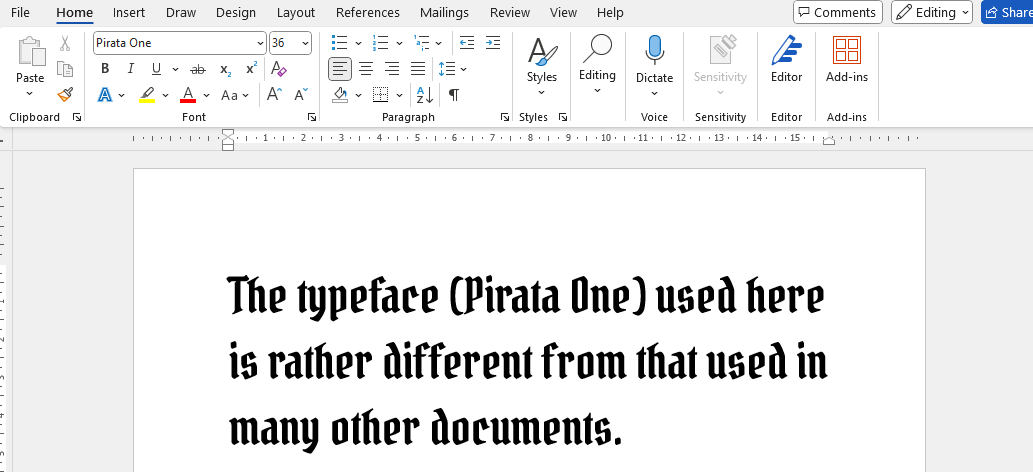
Task: Open the font size dropdown
Action: tap(305, 43)
